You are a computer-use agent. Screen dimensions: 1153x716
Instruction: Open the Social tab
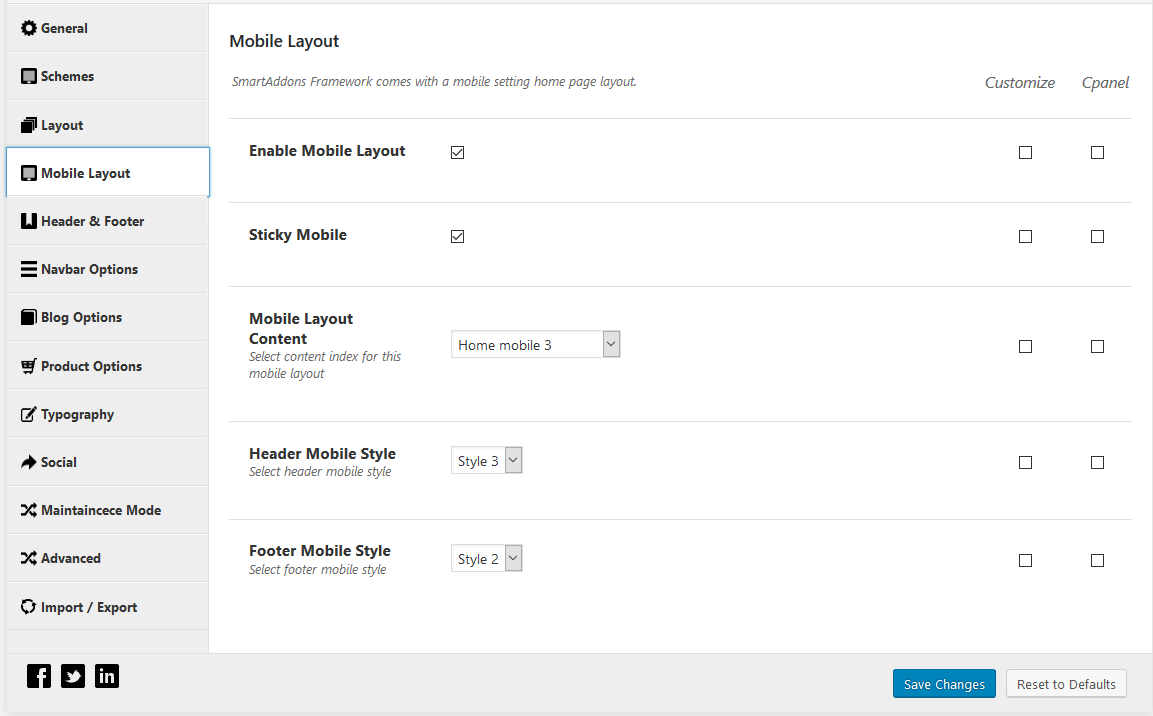pyautogui.click(x=107, y=462)
